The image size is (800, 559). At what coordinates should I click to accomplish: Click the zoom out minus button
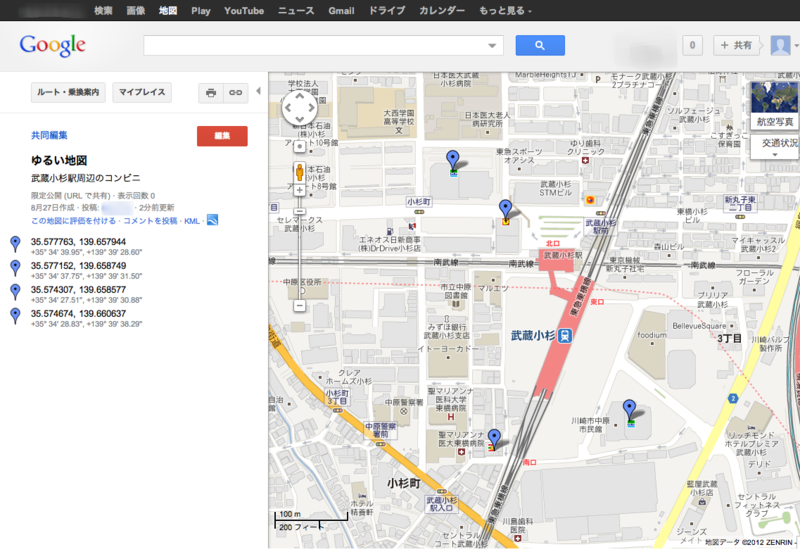299,306
